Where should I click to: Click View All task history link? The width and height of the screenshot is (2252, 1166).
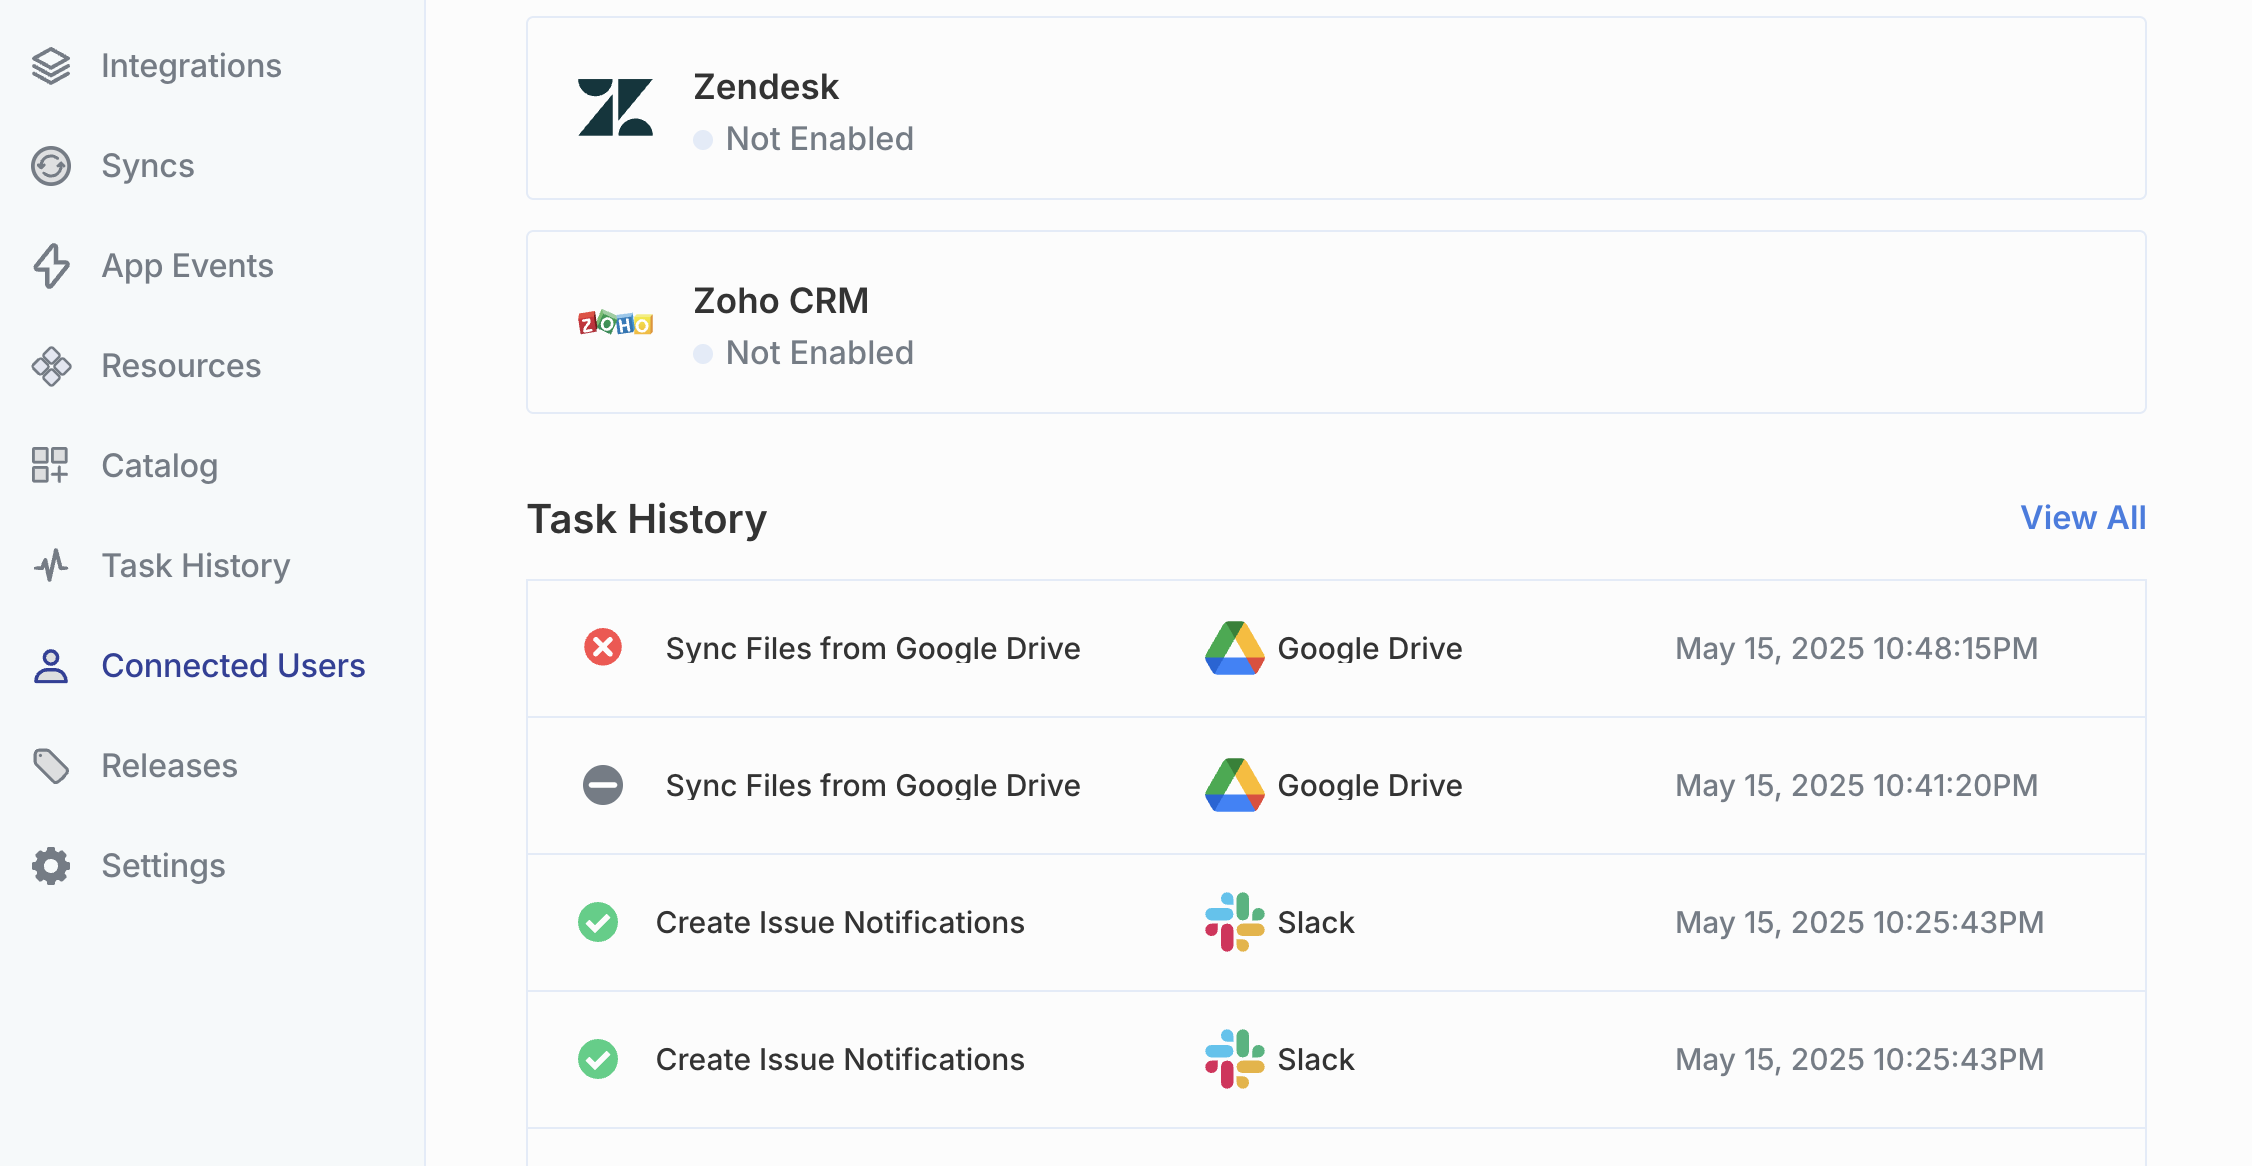2083,518
